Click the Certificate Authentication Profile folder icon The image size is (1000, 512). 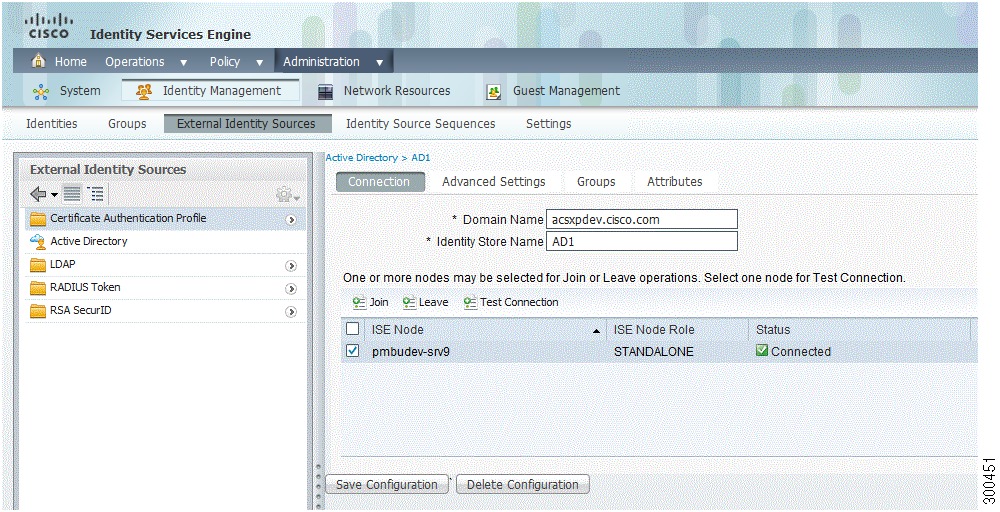[x=38, y=219]
